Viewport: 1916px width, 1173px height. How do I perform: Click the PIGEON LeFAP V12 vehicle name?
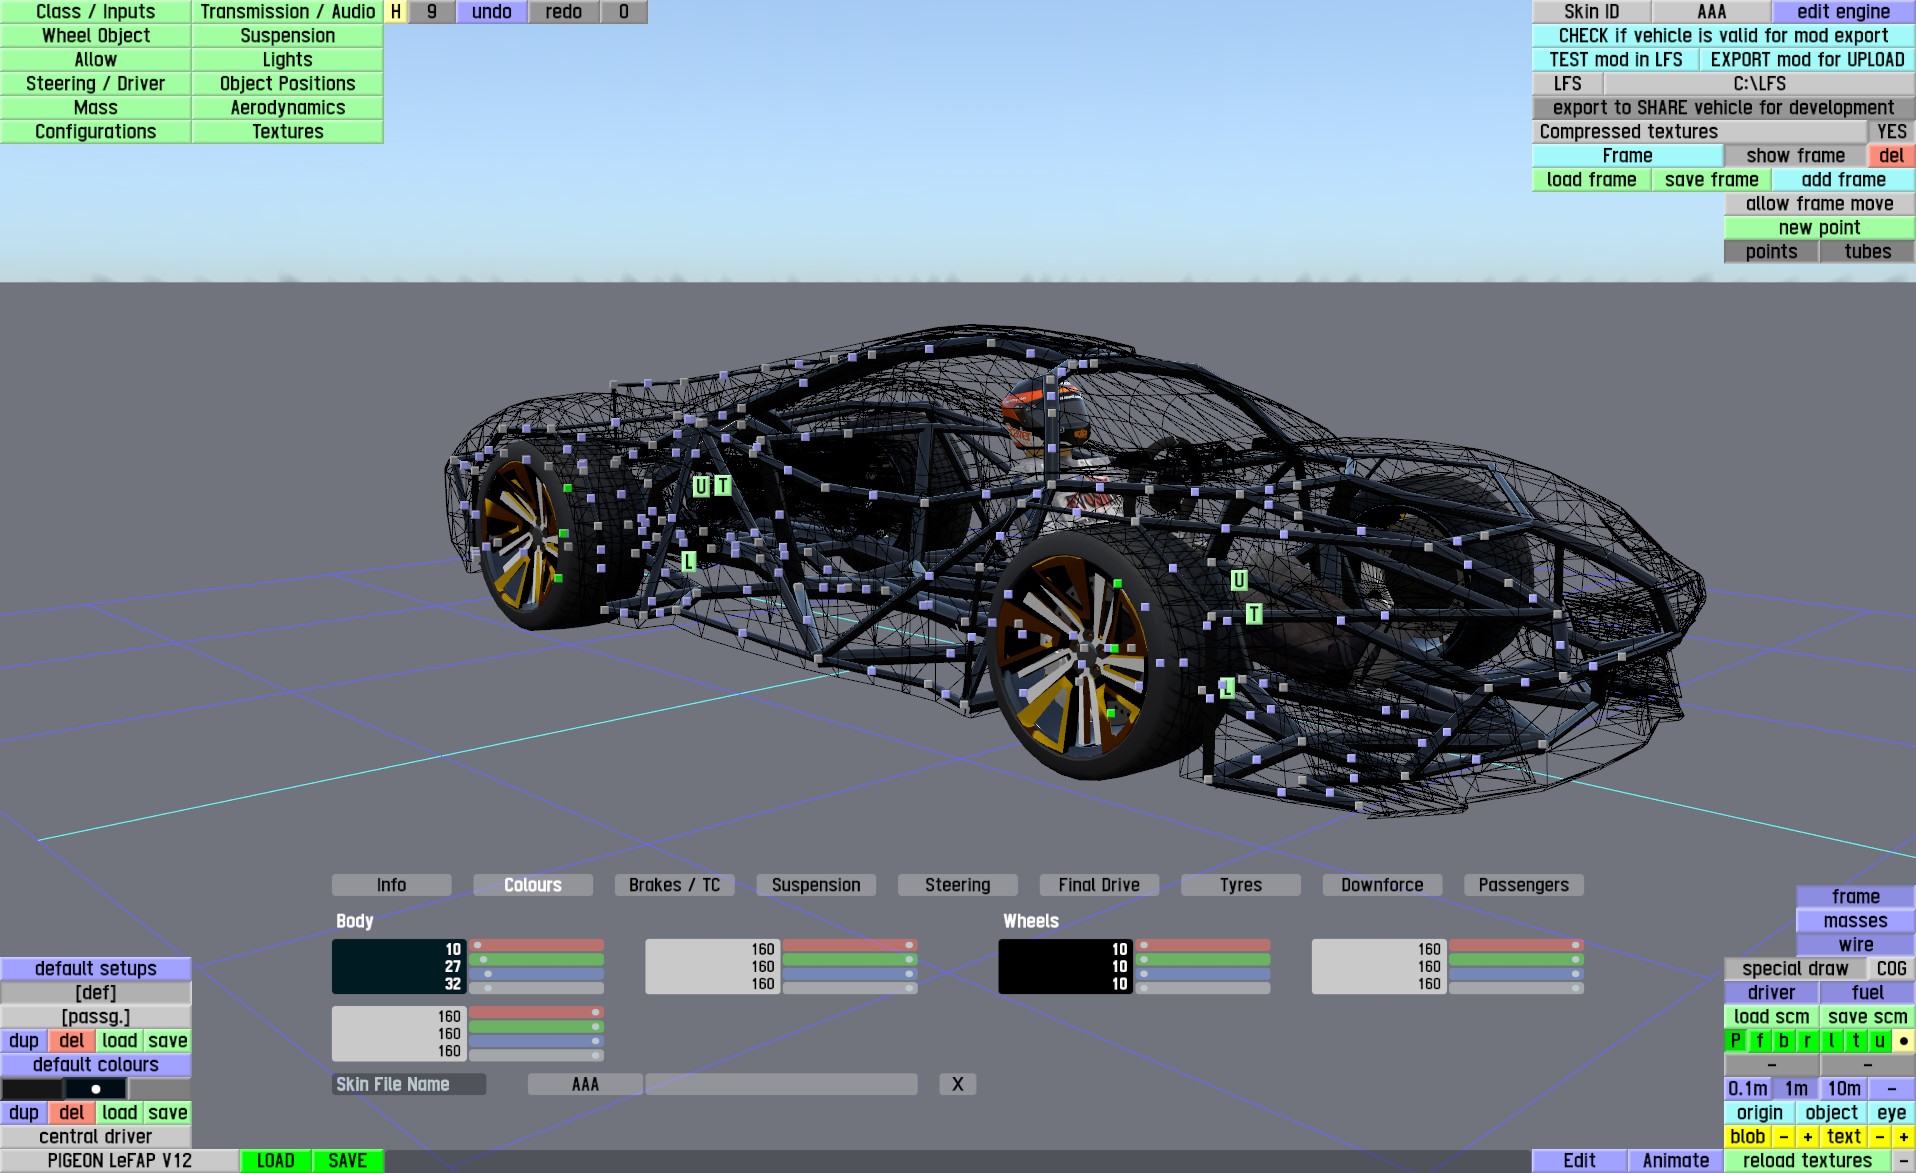click(120, 1161)
